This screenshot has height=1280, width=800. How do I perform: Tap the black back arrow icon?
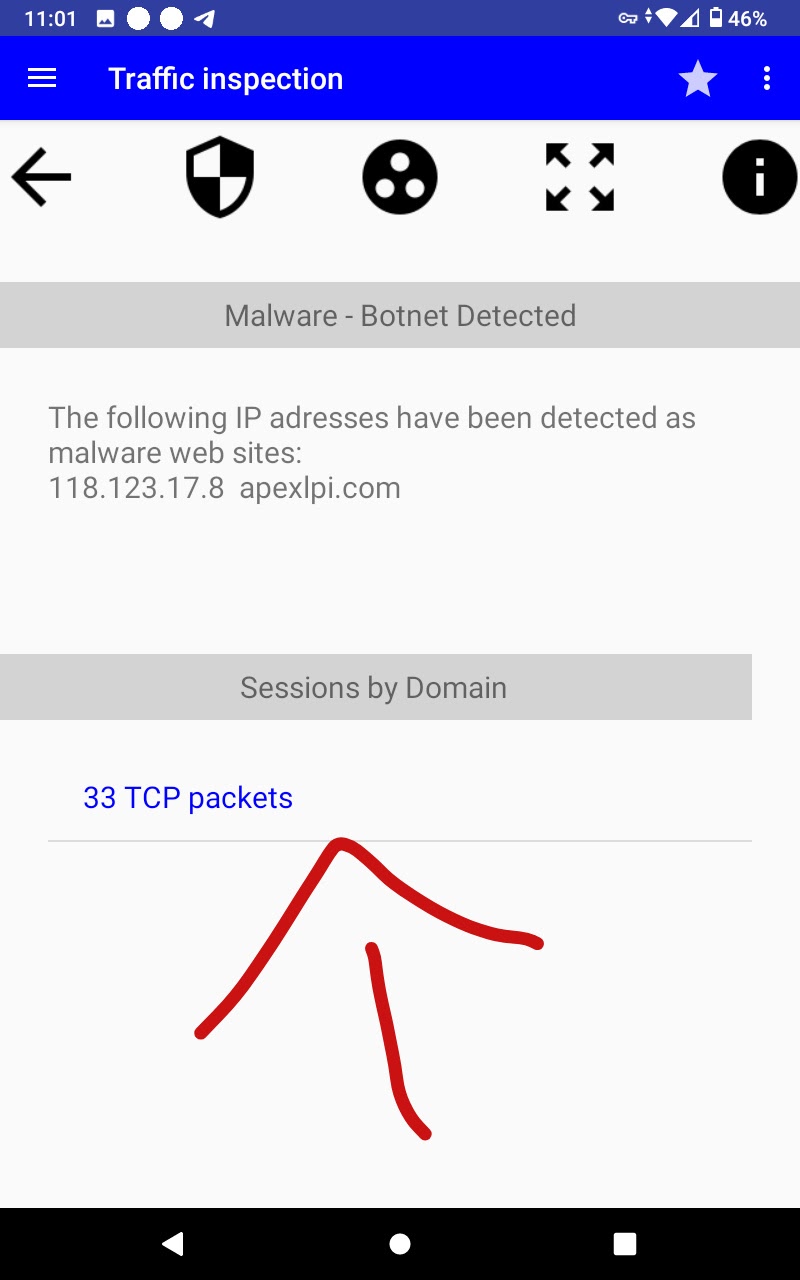(x=42, y=178)
